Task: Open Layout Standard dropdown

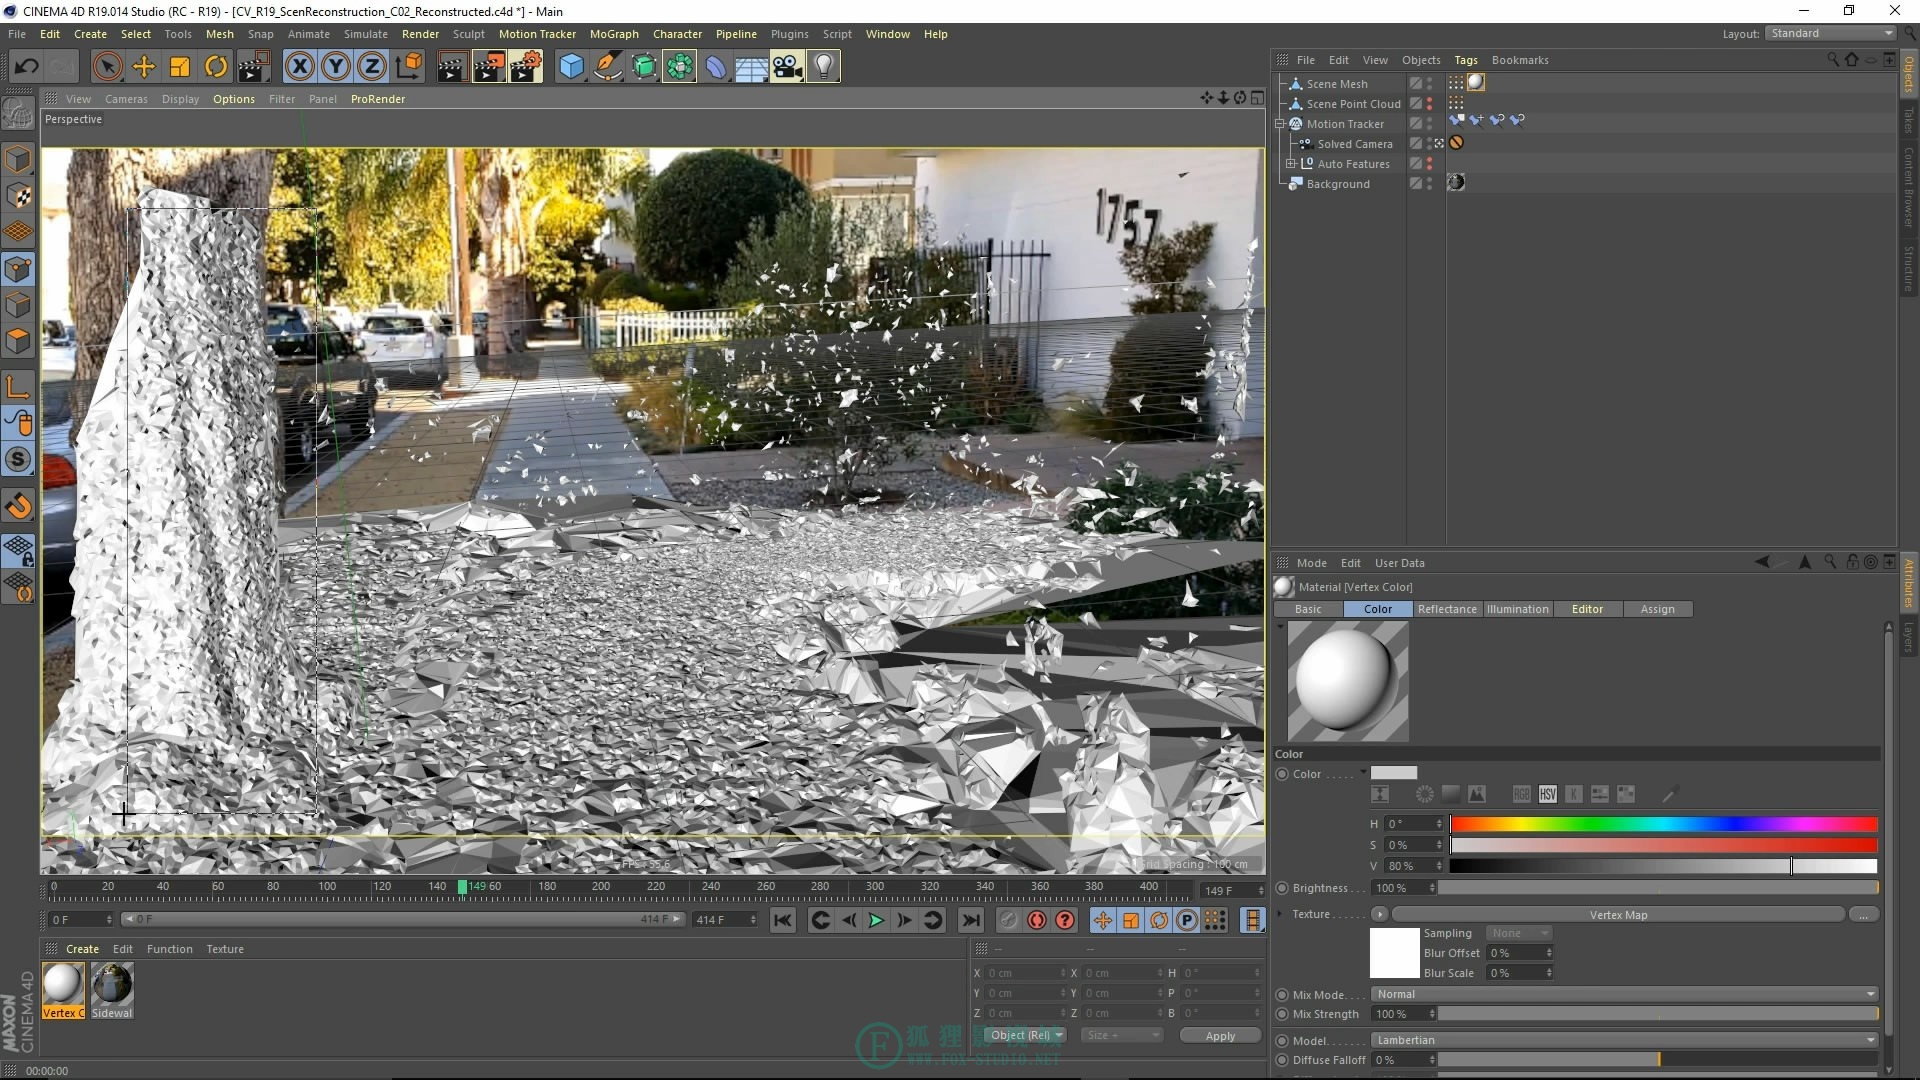Action: tap(1830, 33)
